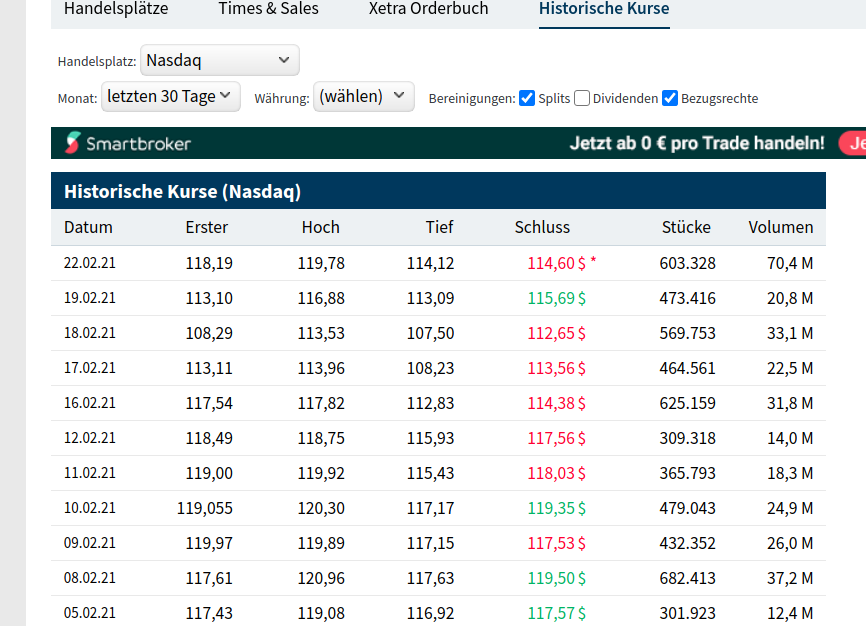Click the Smartbroker banner slogan text

pyautogui.click(x=697, y=144)
